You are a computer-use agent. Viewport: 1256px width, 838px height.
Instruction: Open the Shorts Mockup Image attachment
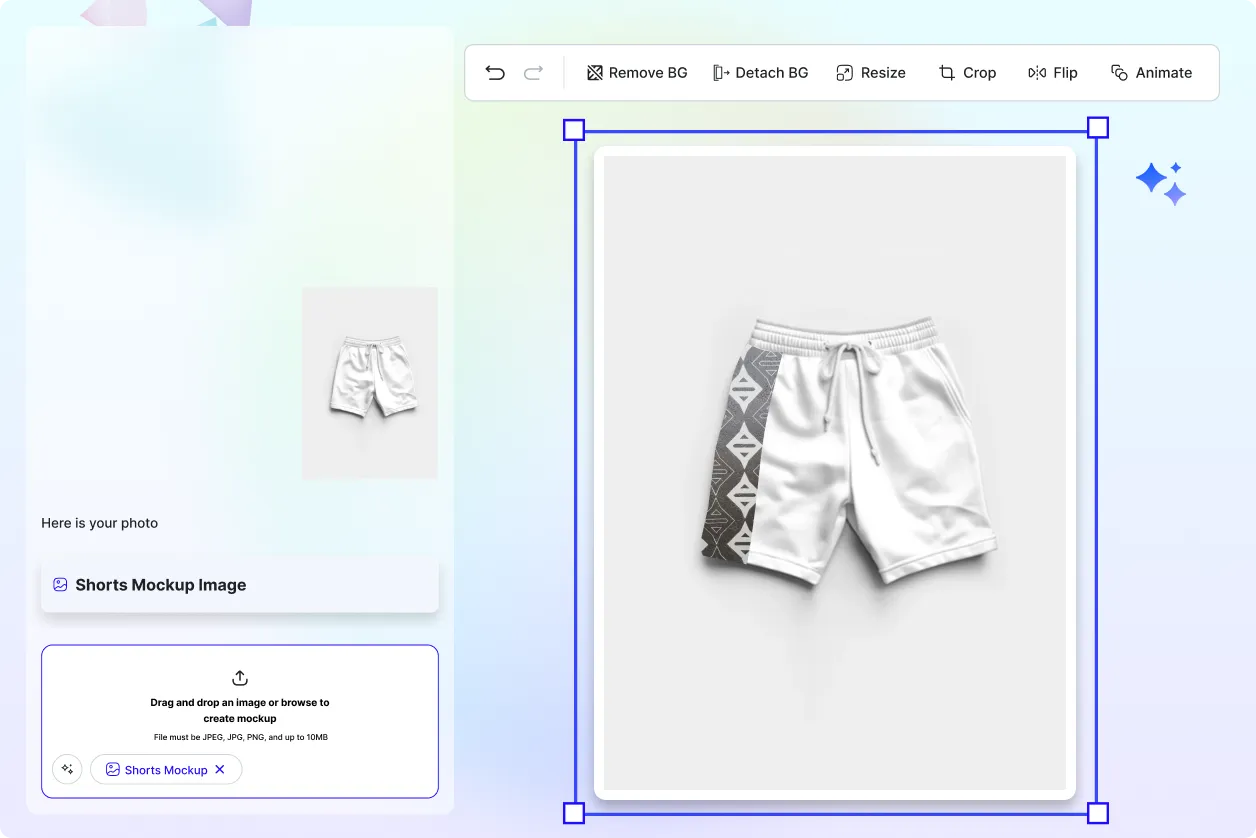239,584
